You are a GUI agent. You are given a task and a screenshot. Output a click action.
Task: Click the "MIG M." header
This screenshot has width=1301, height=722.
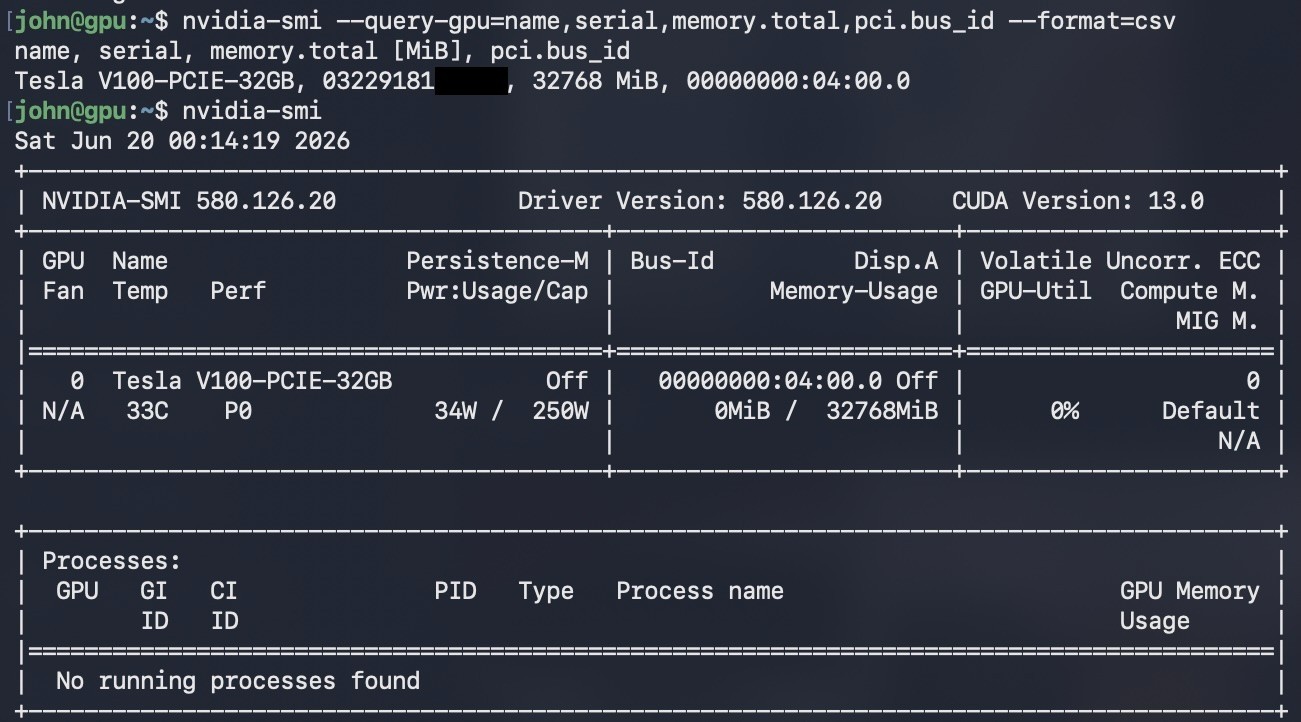[x=1218, y=320]
